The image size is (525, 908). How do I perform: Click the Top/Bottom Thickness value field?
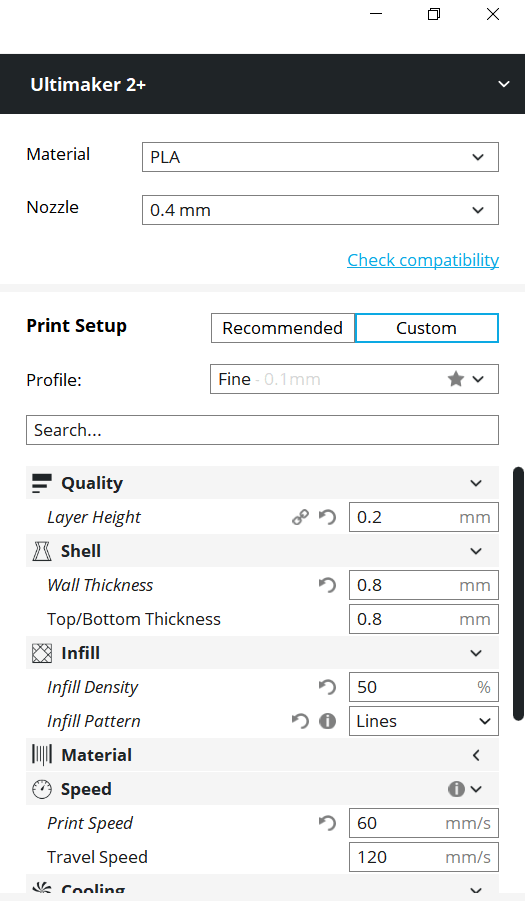(x=424, y=619)
